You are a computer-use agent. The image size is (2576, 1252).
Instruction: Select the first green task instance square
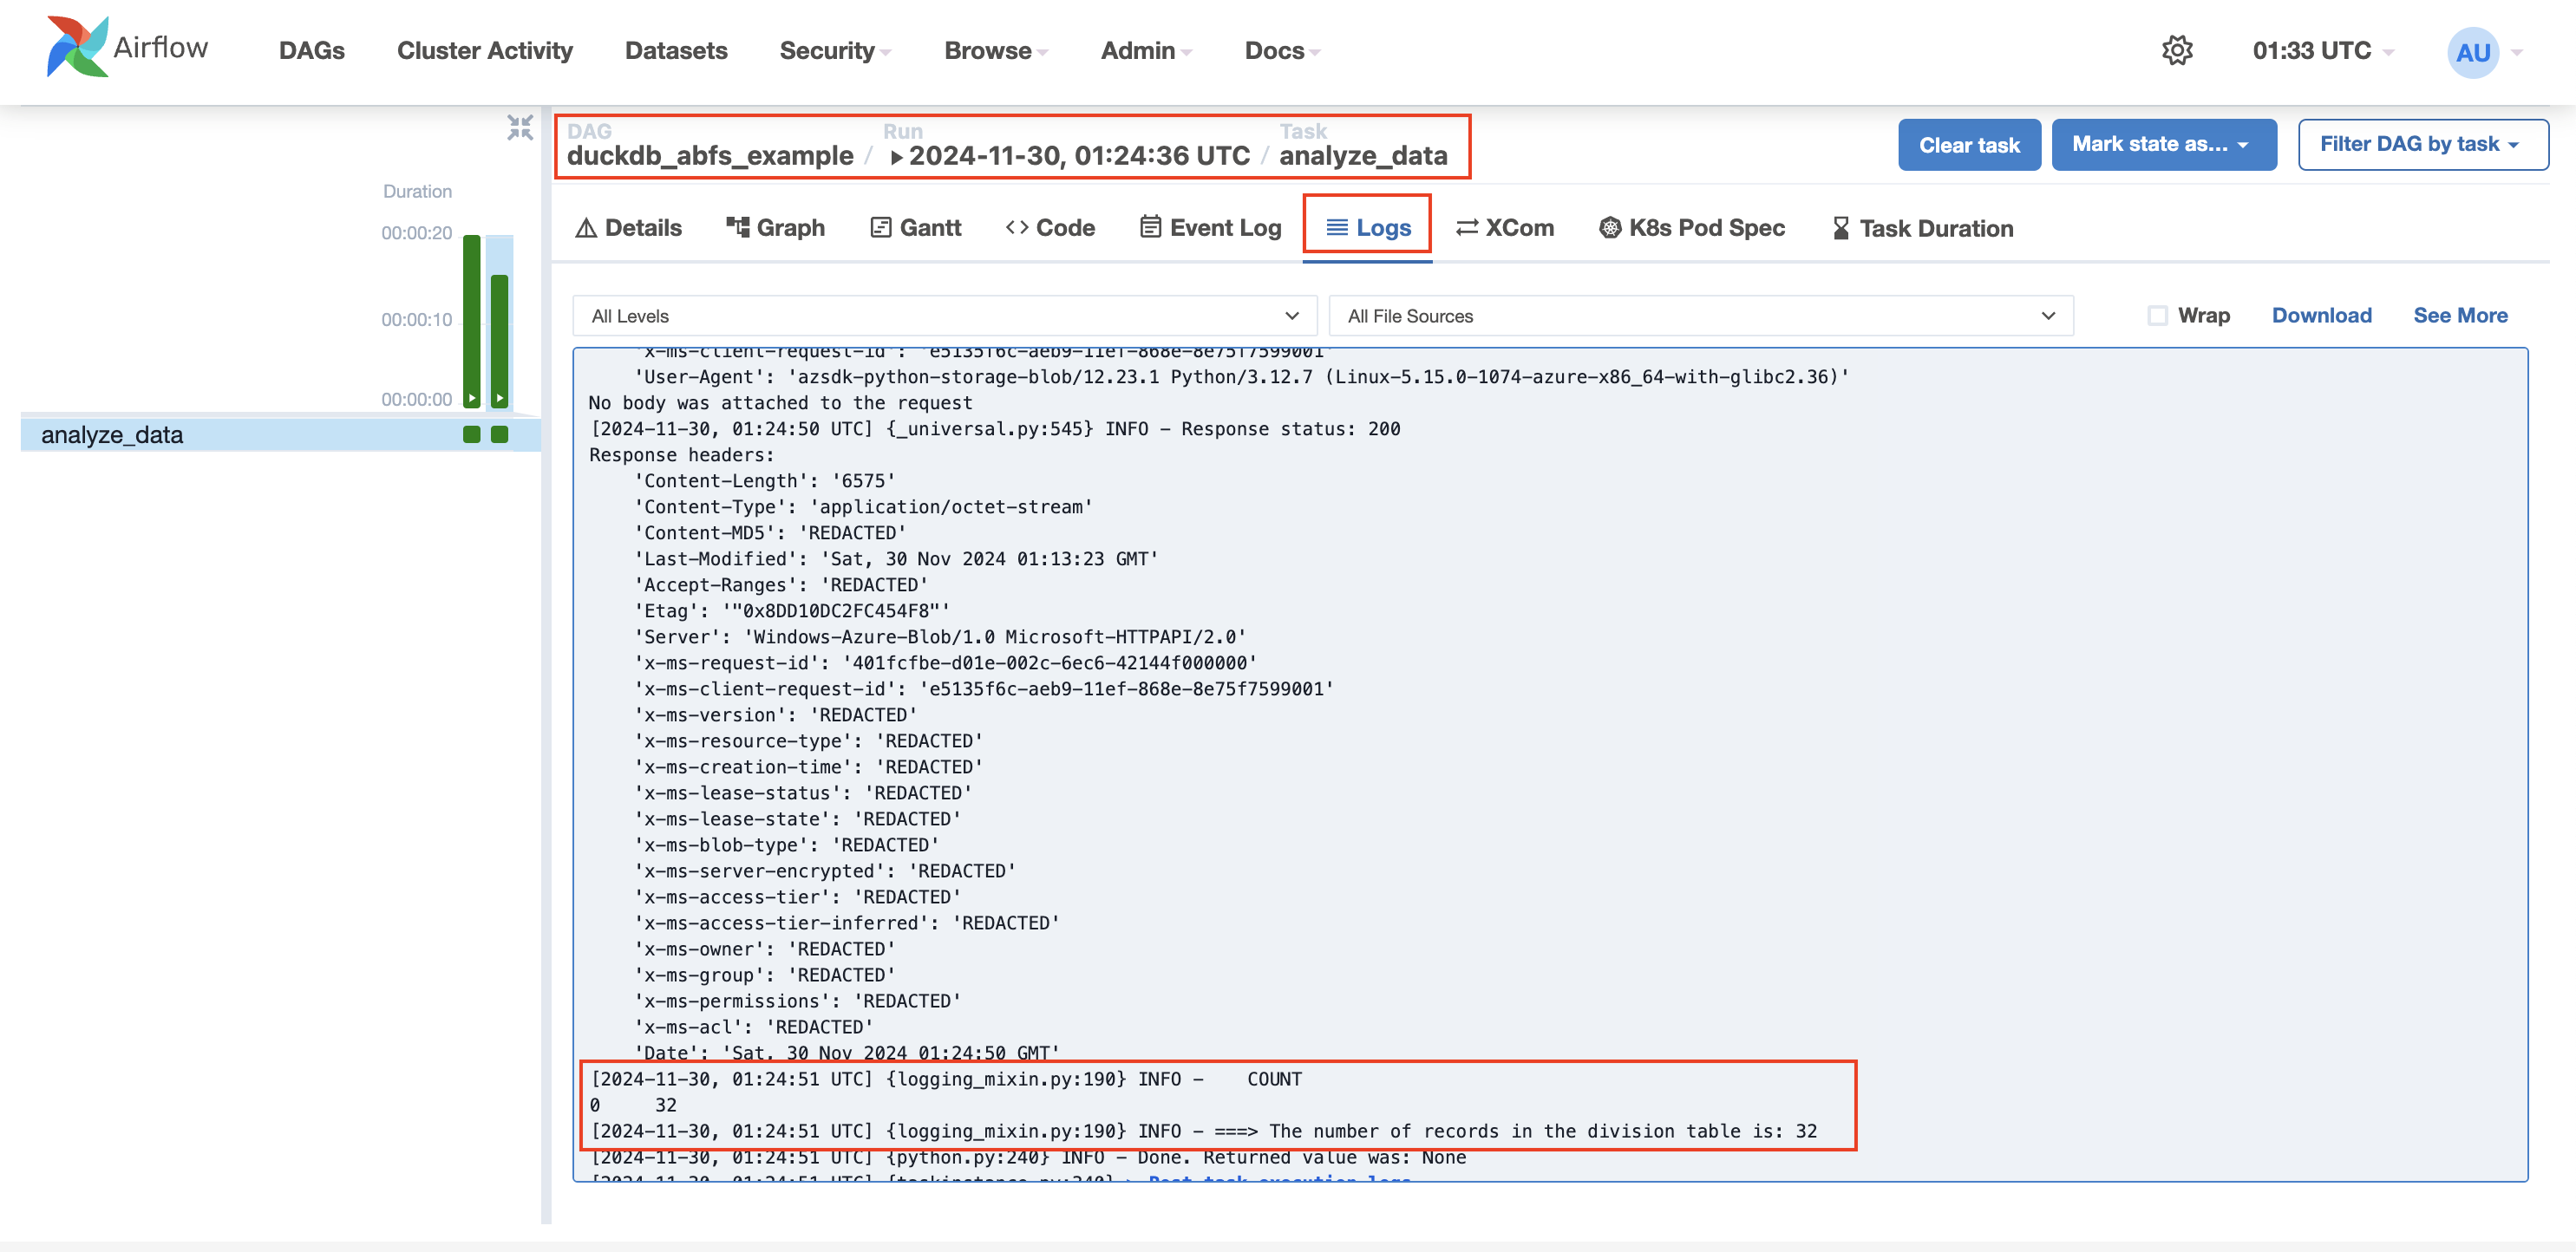472,434
